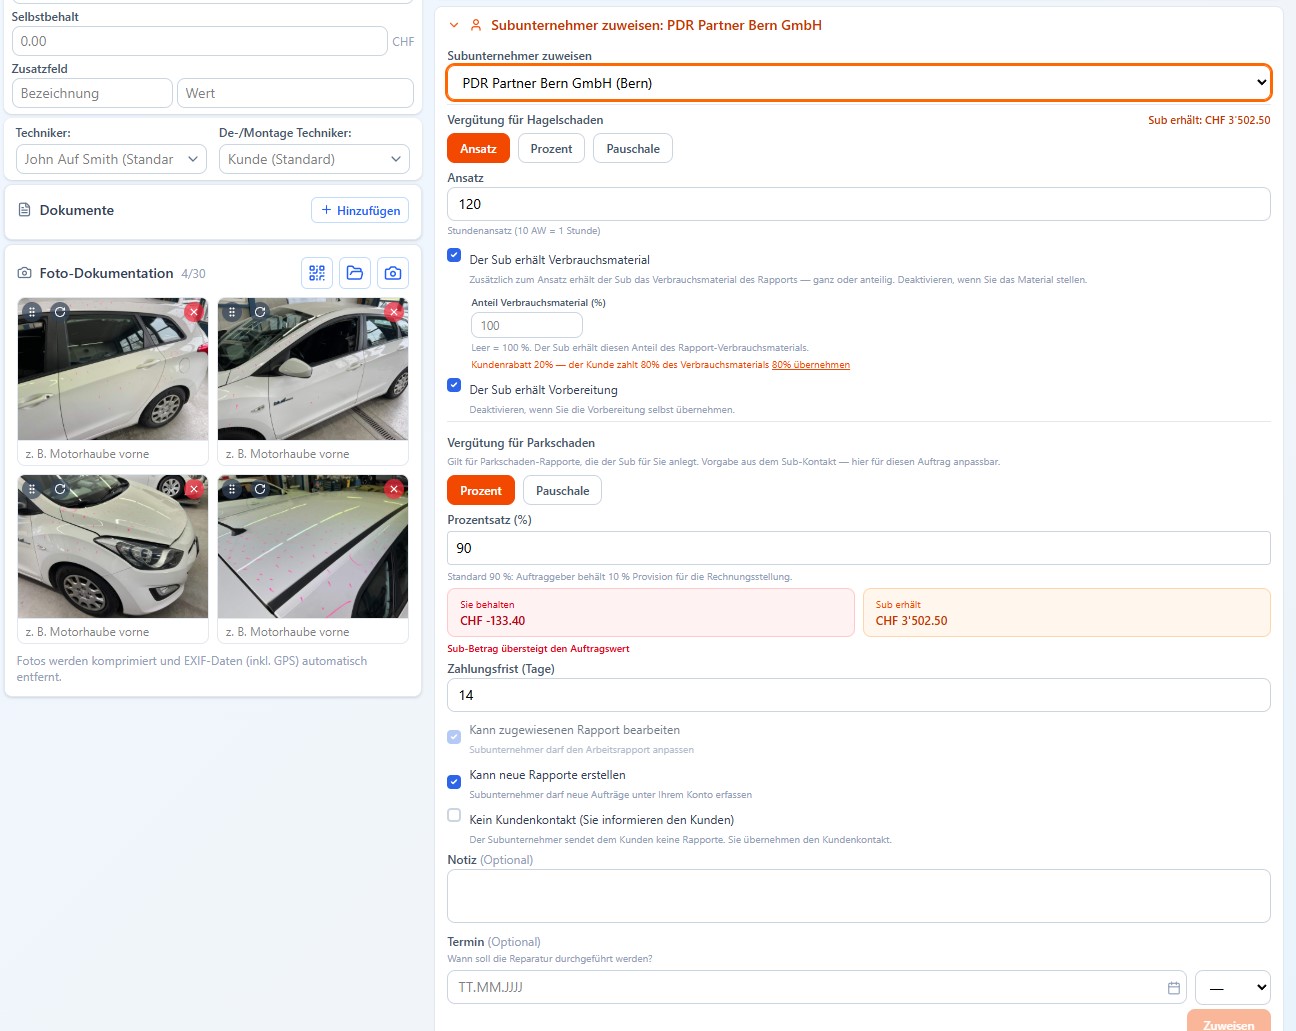Remove the front door and mirror photo
The height and width of the screenshot is (1031, 1296).
pos(394,312)
